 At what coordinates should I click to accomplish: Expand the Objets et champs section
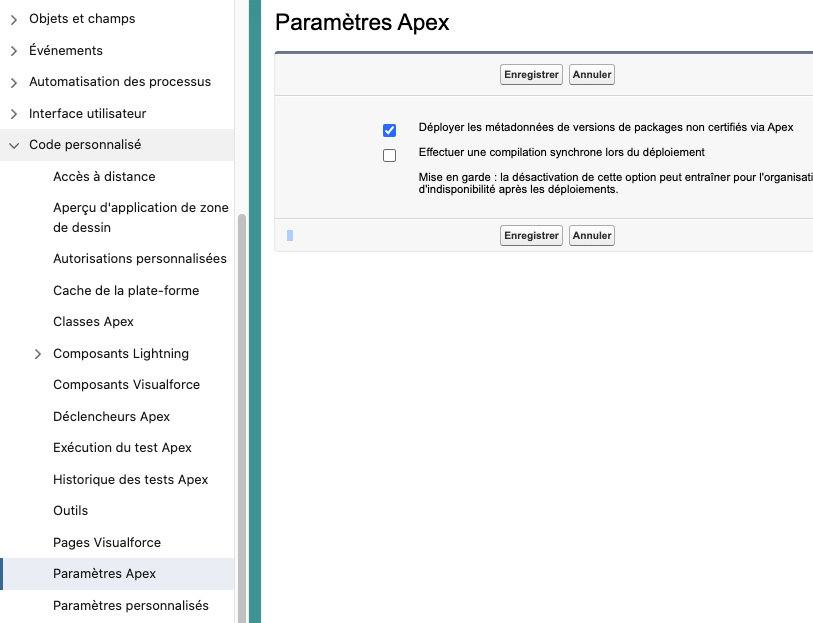pyautogui.click(x=12, y=18)
